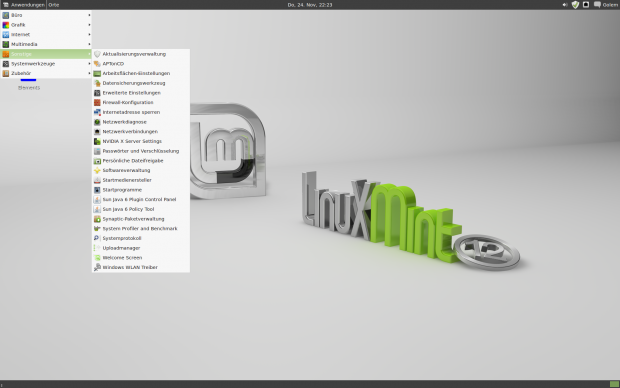Click the Persönliche Dateifreigabe folder icon
620x388 pixels.
click(x=97, y=161)
